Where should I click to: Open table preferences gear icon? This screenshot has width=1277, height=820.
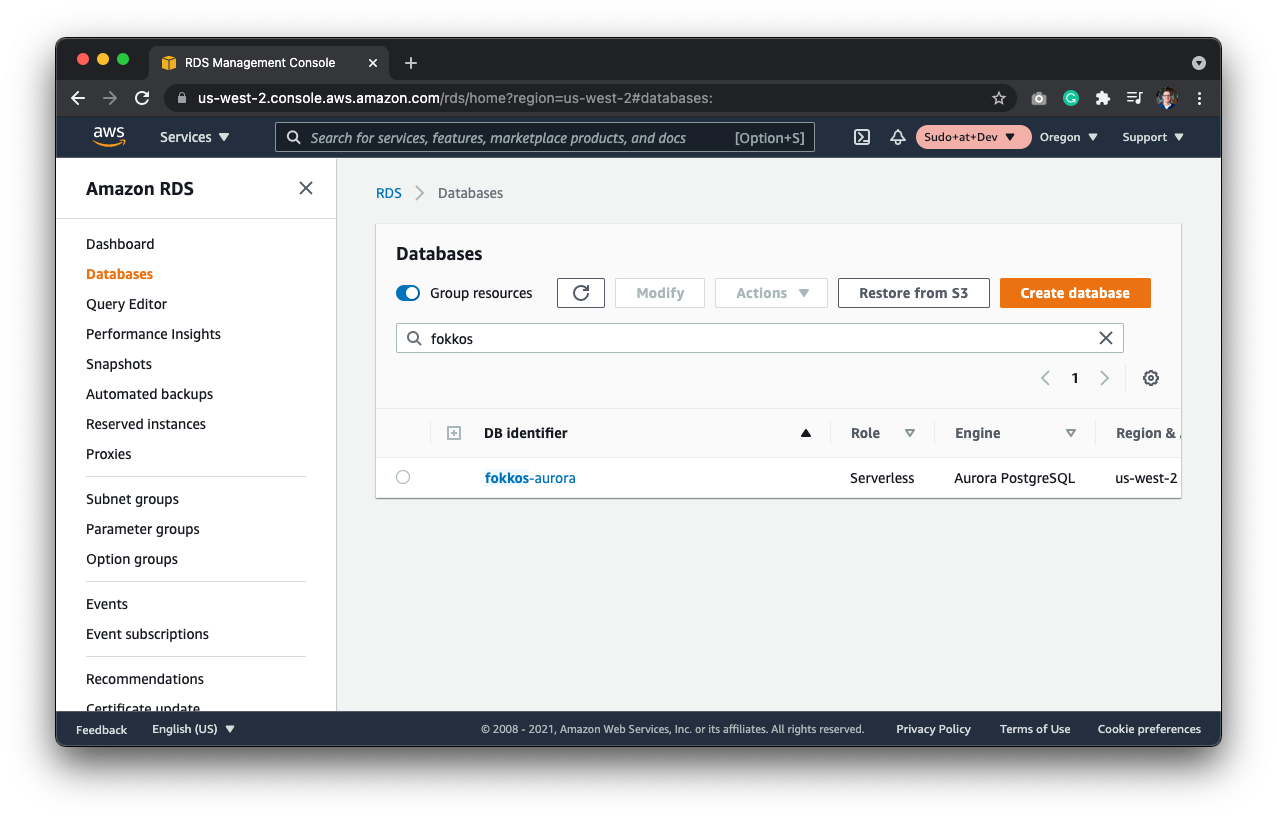point(1151,378)
